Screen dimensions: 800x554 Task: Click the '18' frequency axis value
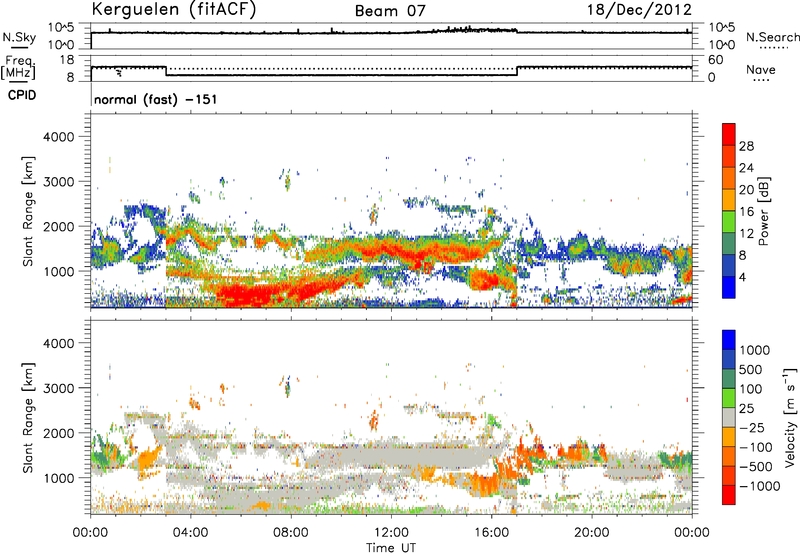67,60
